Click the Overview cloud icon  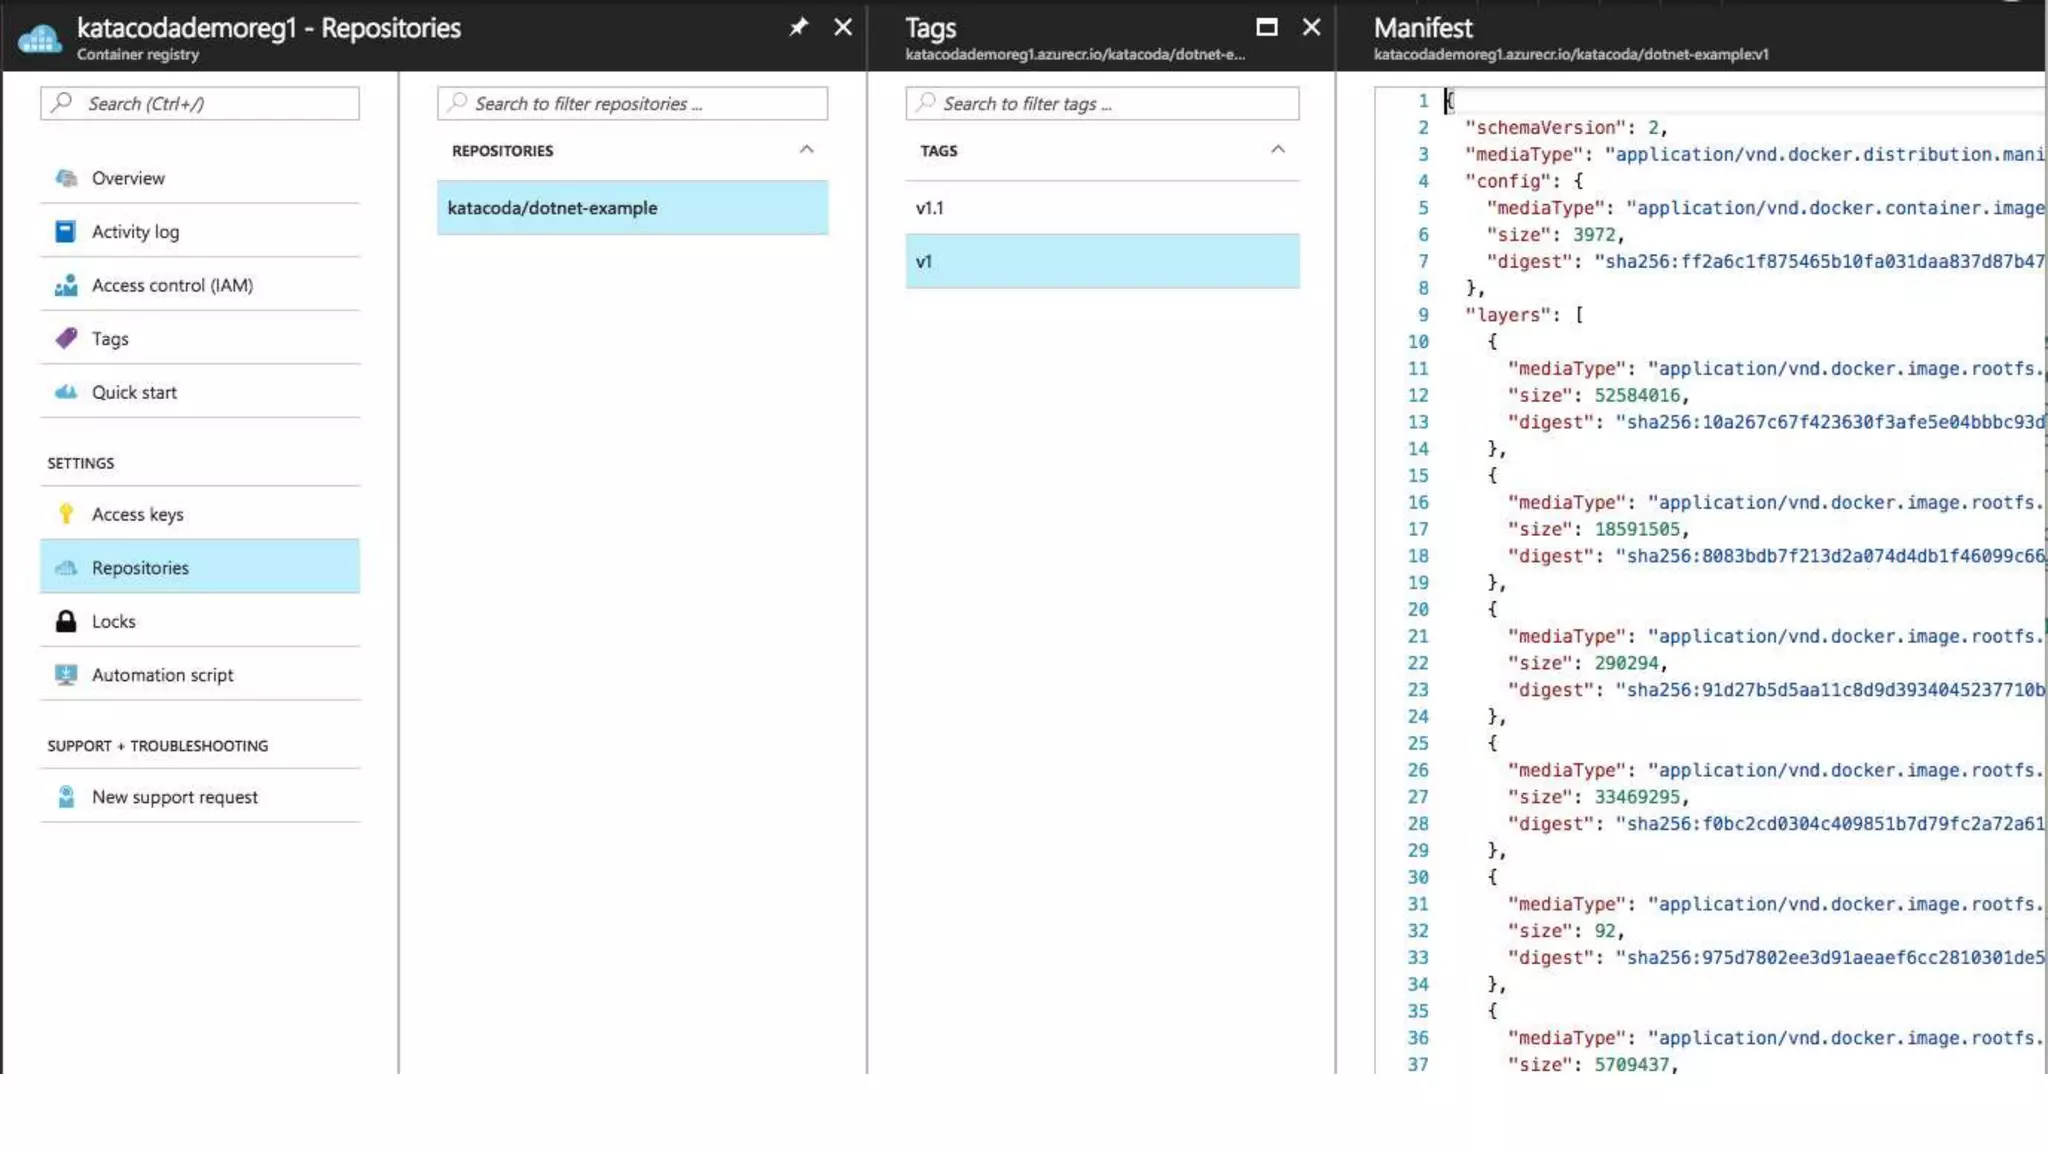66,178
